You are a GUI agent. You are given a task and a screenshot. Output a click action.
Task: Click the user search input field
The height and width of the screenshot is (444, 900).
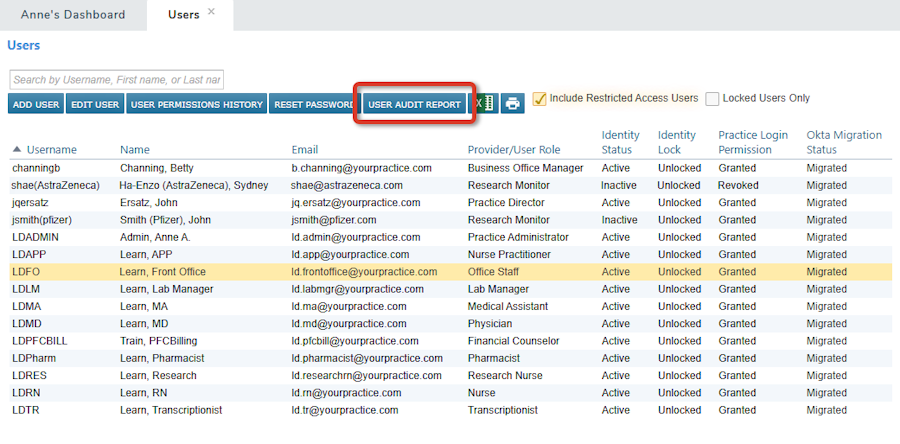tap(117, 80)
